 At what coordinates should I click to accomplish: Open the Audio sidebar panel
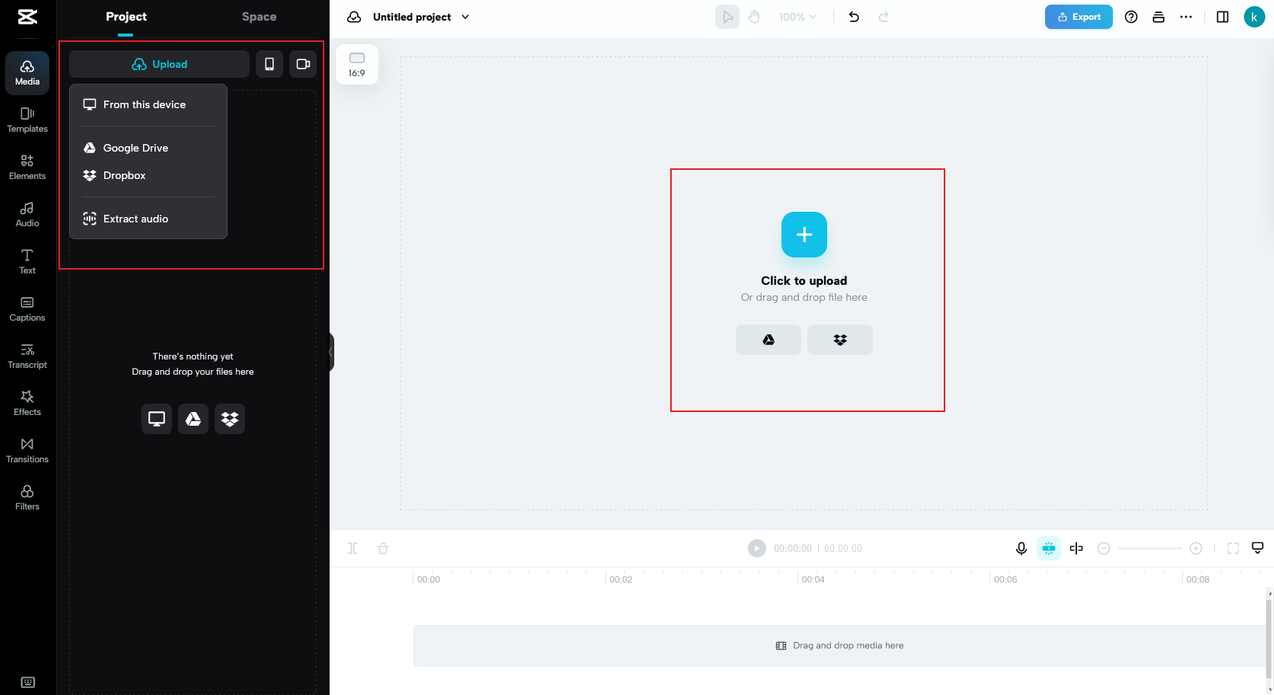(27, 214)
